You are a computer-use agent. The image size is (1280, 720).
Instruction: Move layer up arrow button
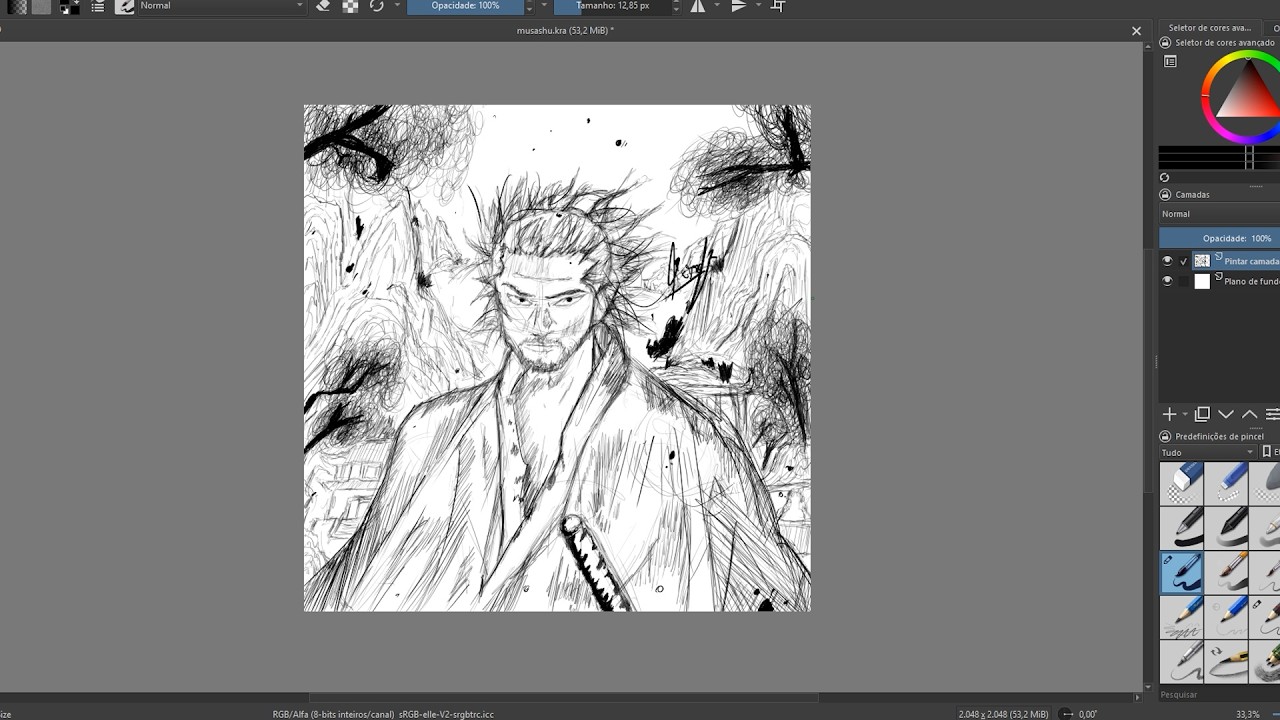pyautogui.click(x=1249, y=414)
